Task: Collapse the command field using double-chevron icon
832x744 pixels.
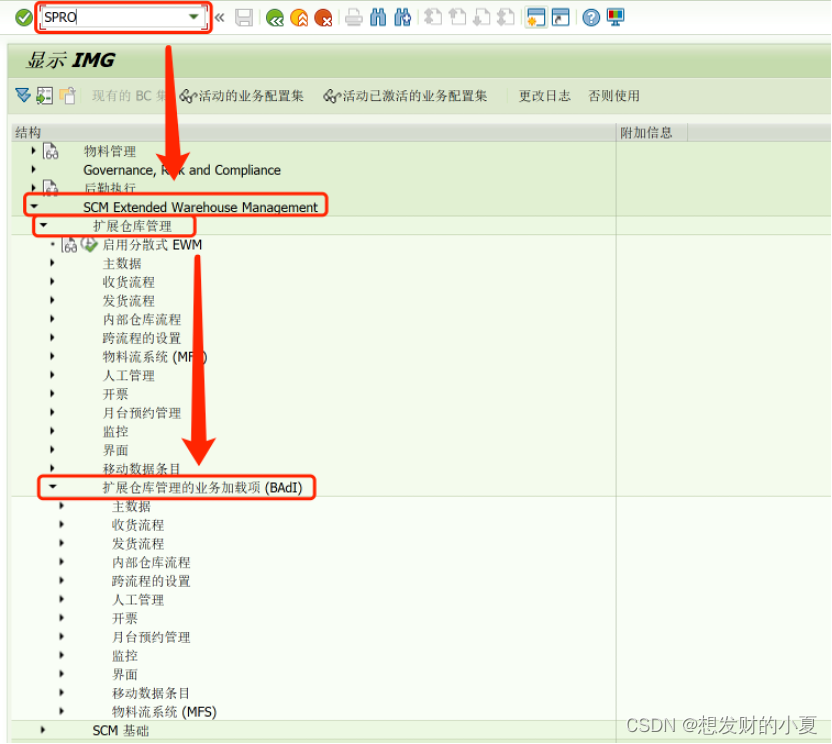Action: [x=220, y=18]
